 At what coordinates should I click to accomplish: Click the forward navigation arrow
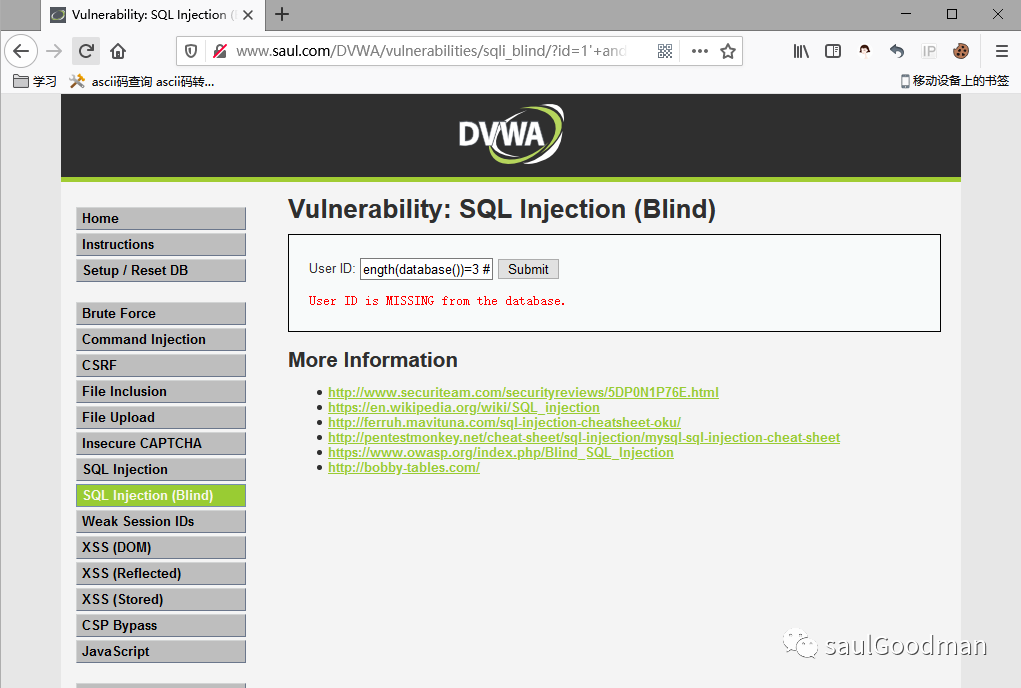[x=54, y=51]
